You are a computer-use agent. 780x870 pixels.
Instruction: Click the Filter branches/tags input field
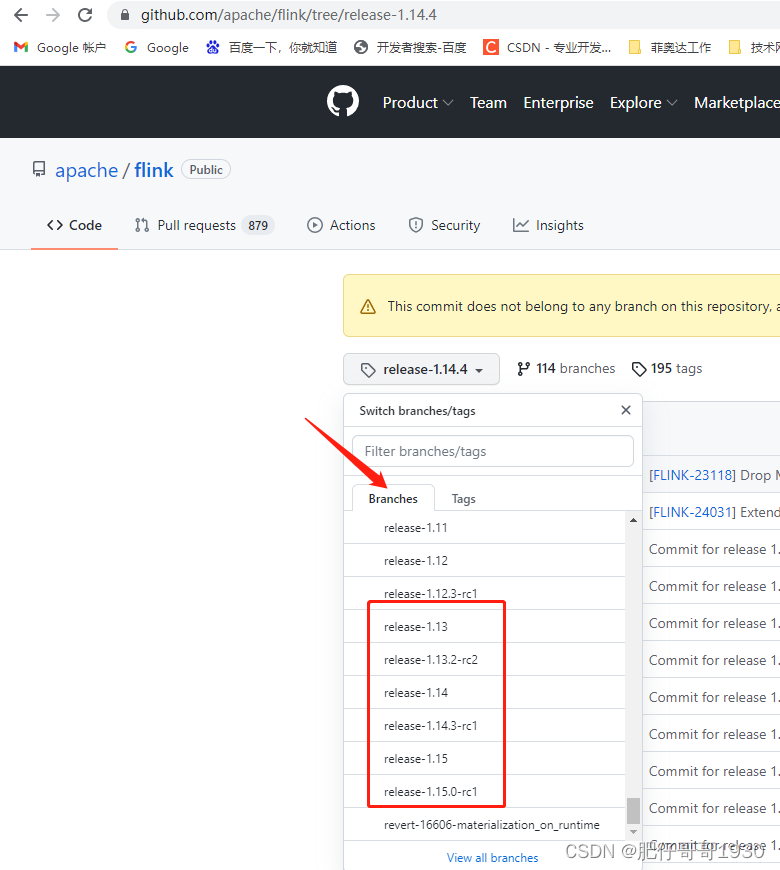(493, 451)
